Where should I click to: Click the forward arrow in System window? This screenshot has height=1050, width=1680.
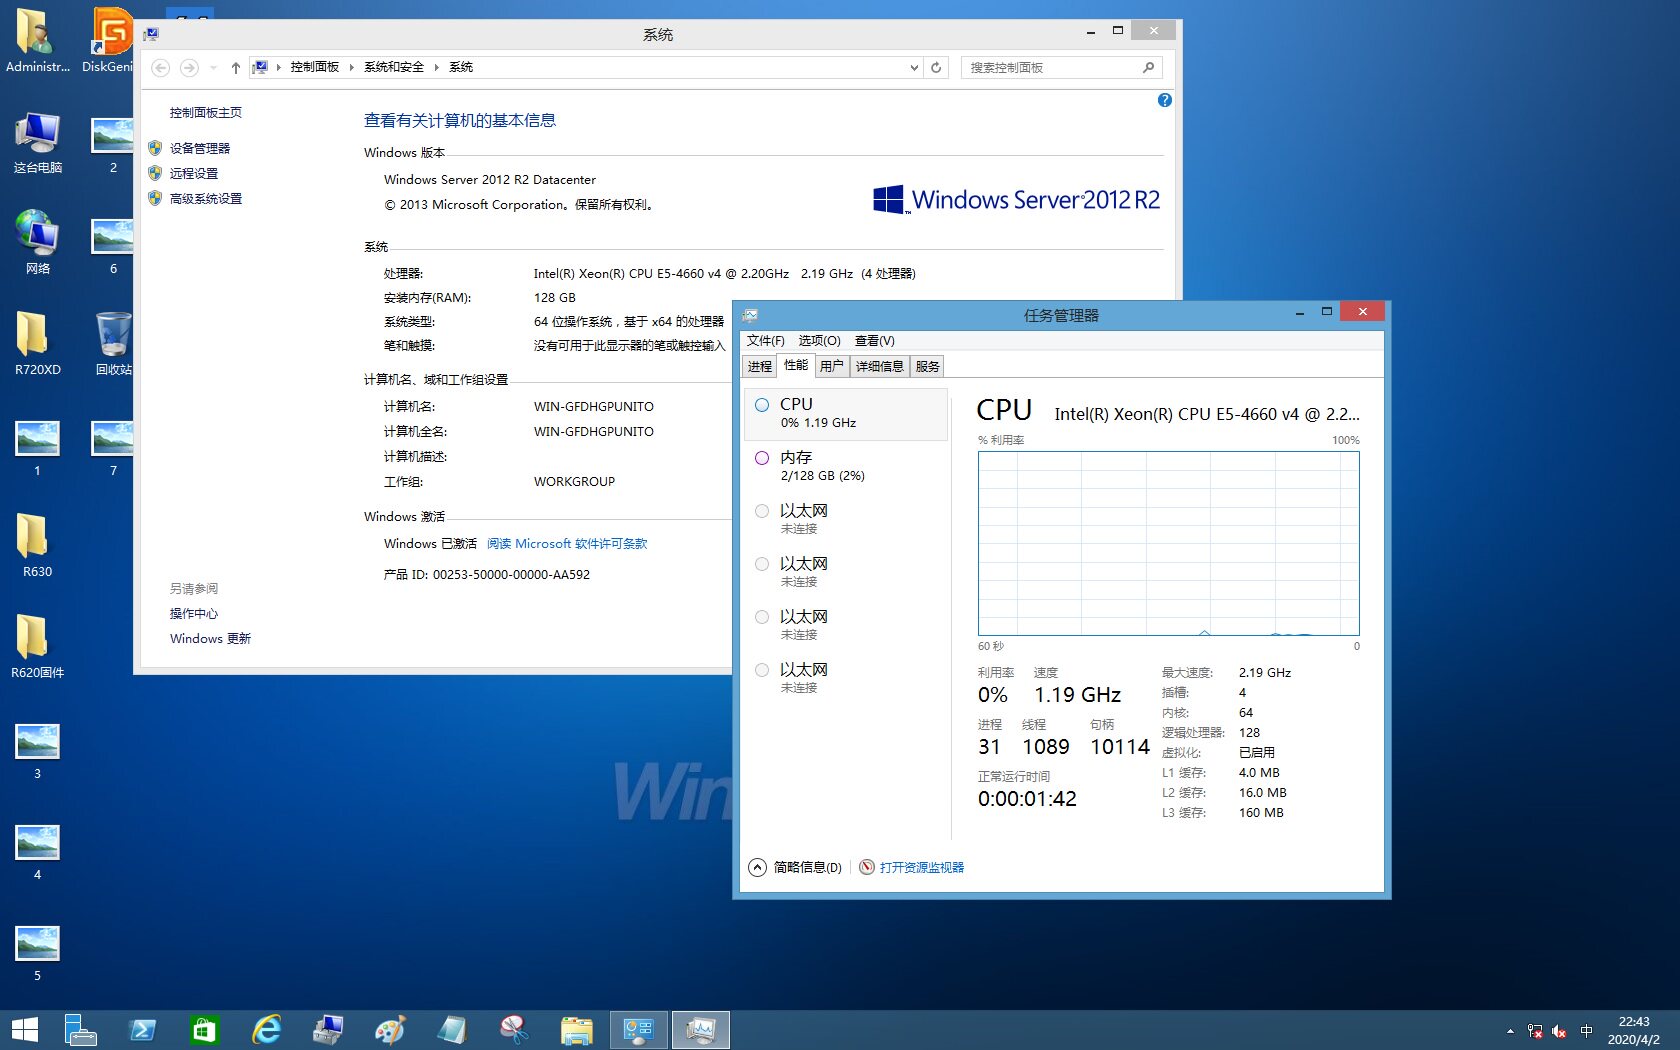tap(188, 68)
